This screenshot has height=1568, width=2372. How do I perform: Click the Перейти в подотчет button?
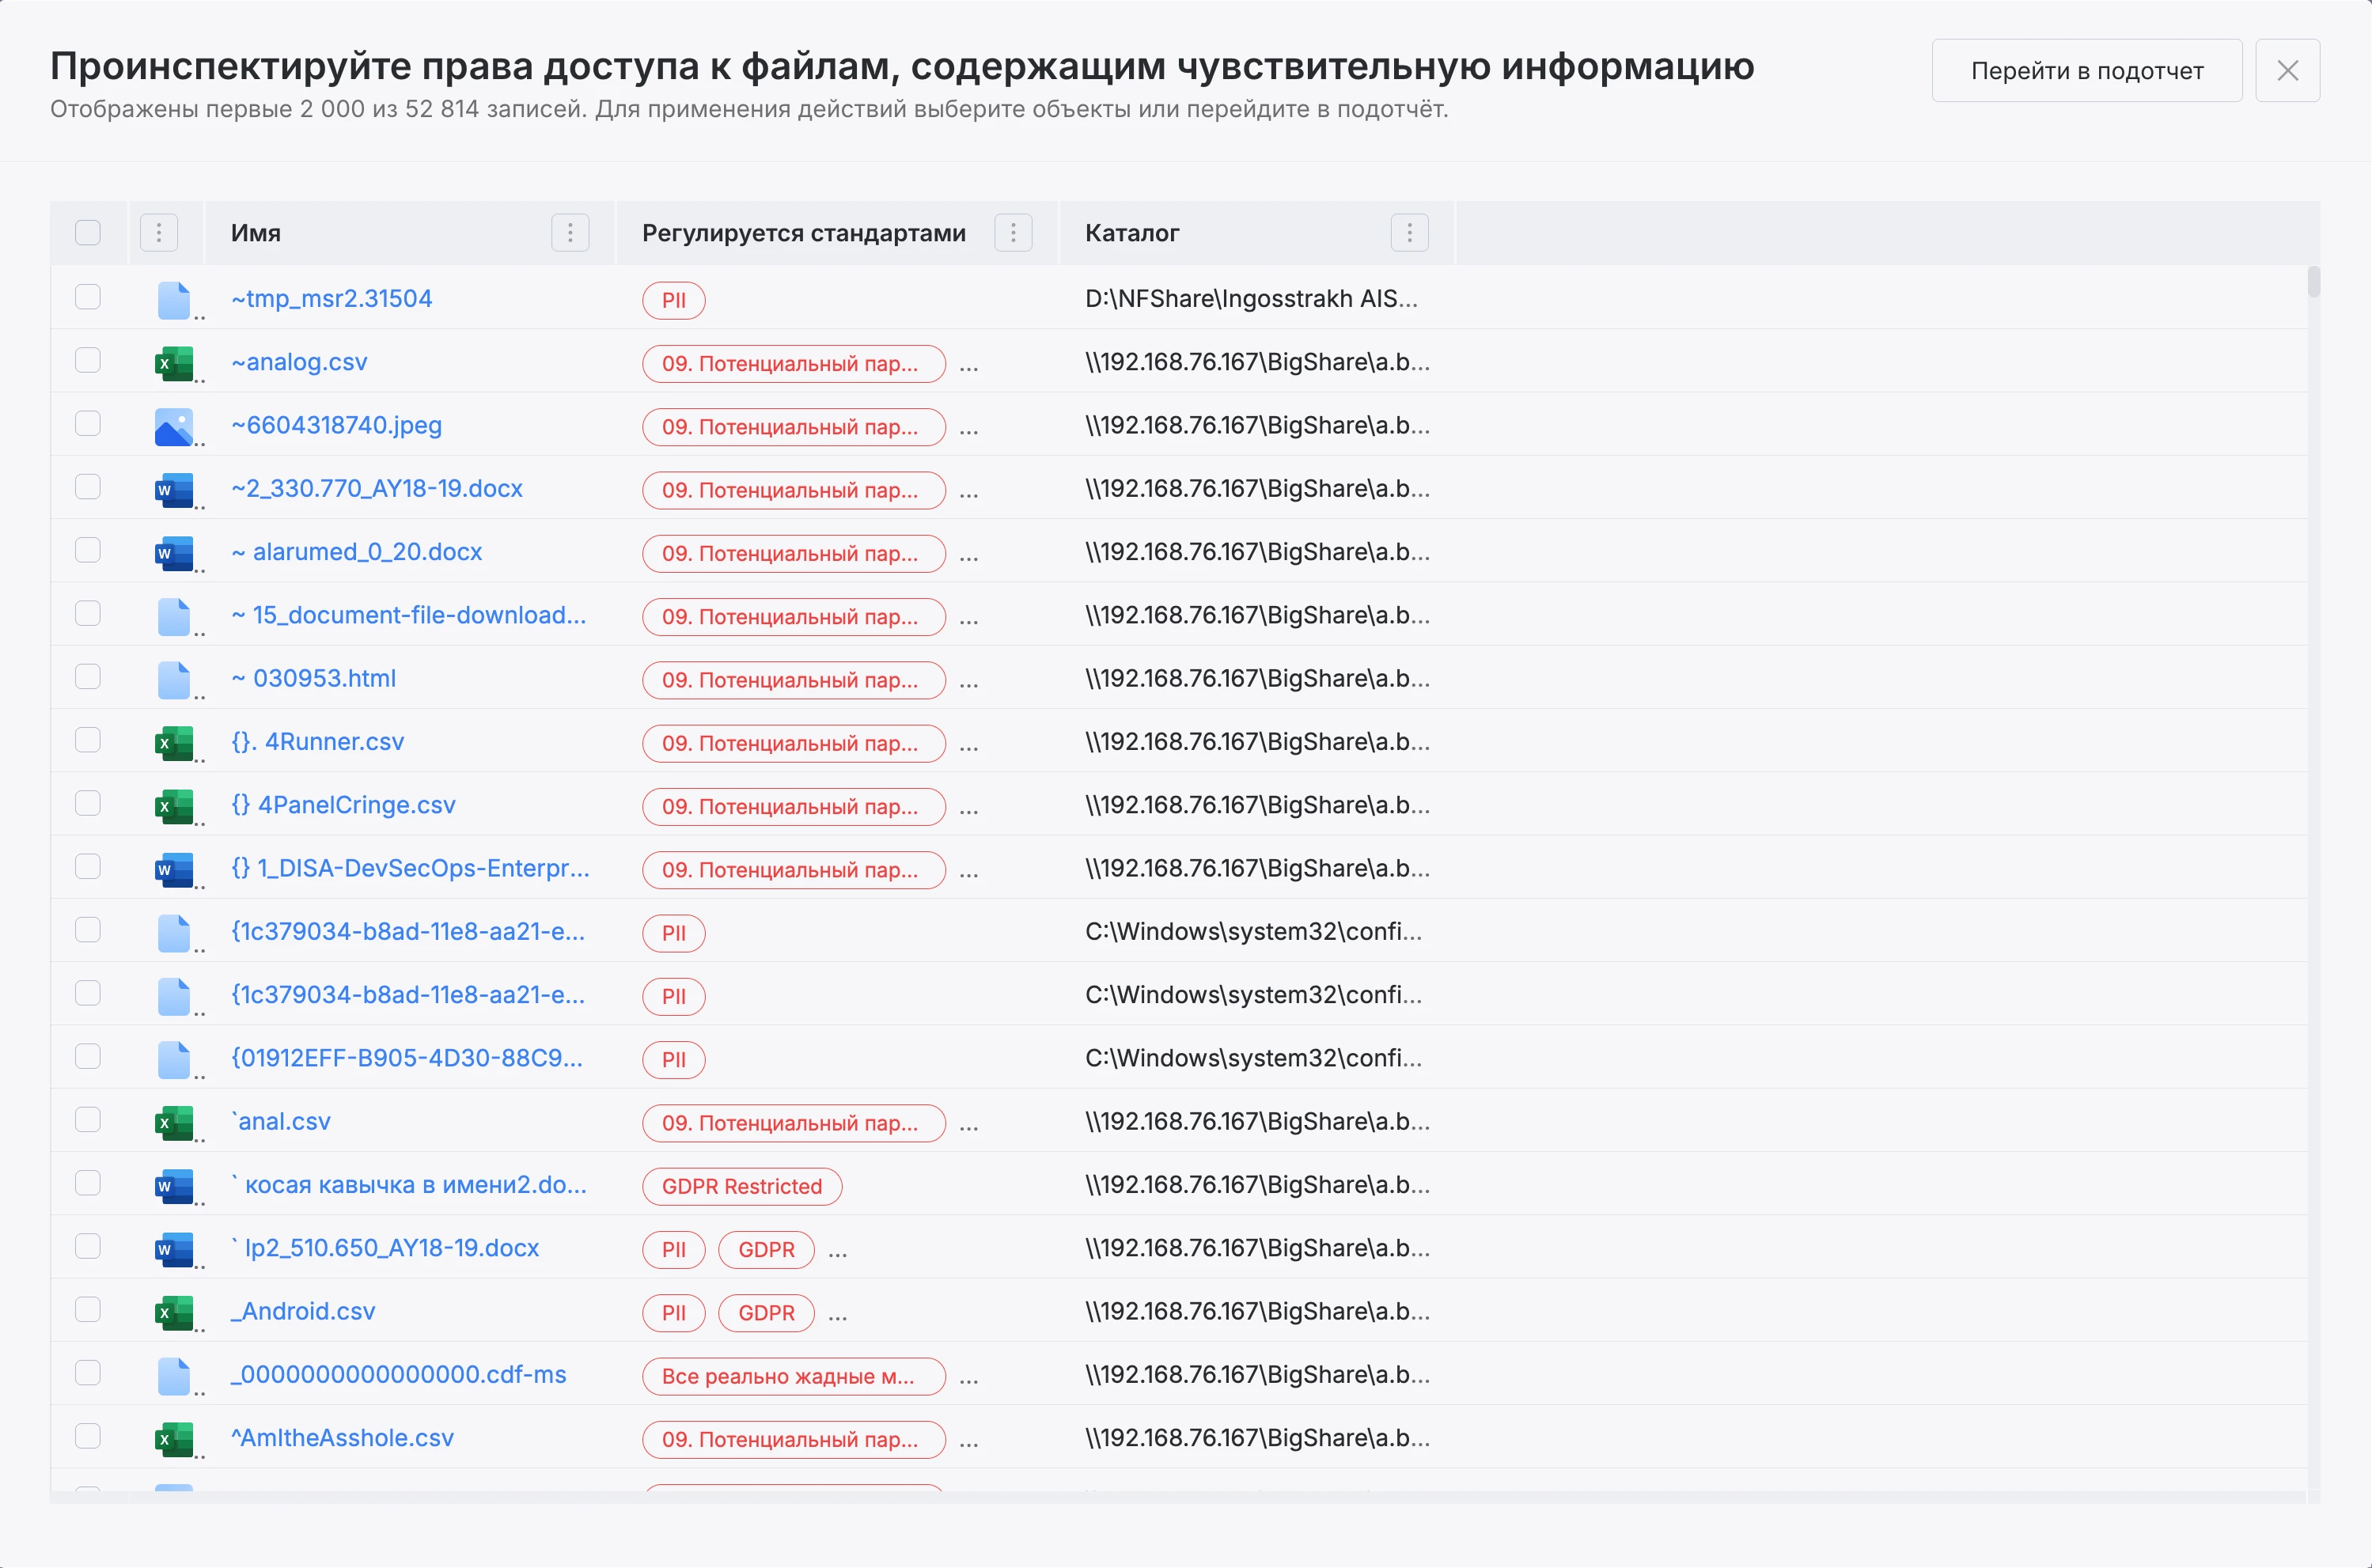tap(2087, 70)
